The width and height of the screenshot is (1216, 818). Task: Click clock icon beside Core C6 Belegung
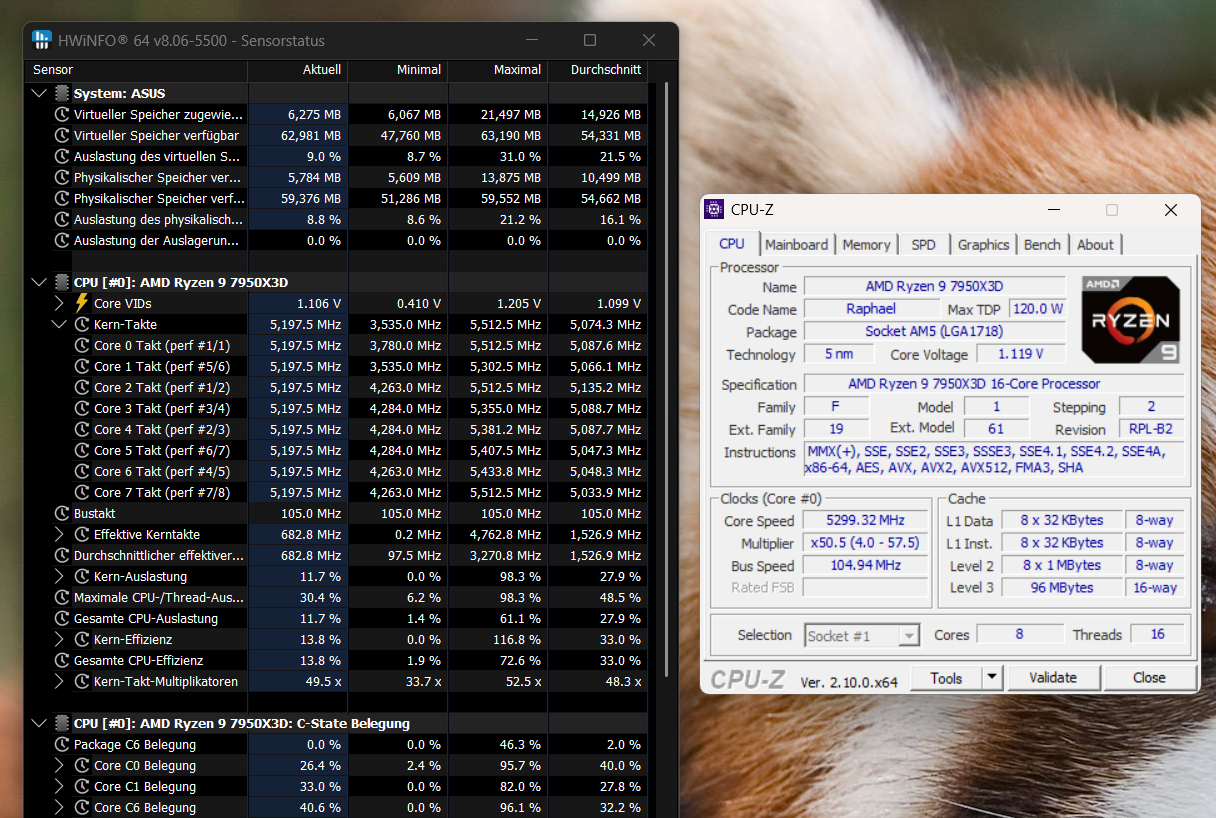click(83, 807)
